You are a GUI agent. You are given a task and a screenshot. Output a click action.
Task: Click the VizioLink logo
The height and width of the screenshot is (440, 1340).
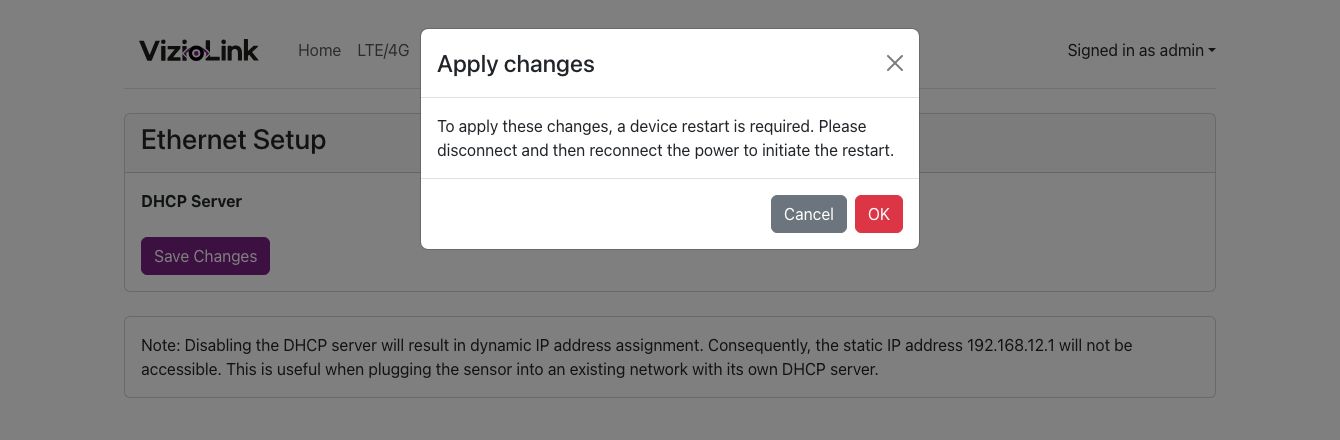(198, 50)
